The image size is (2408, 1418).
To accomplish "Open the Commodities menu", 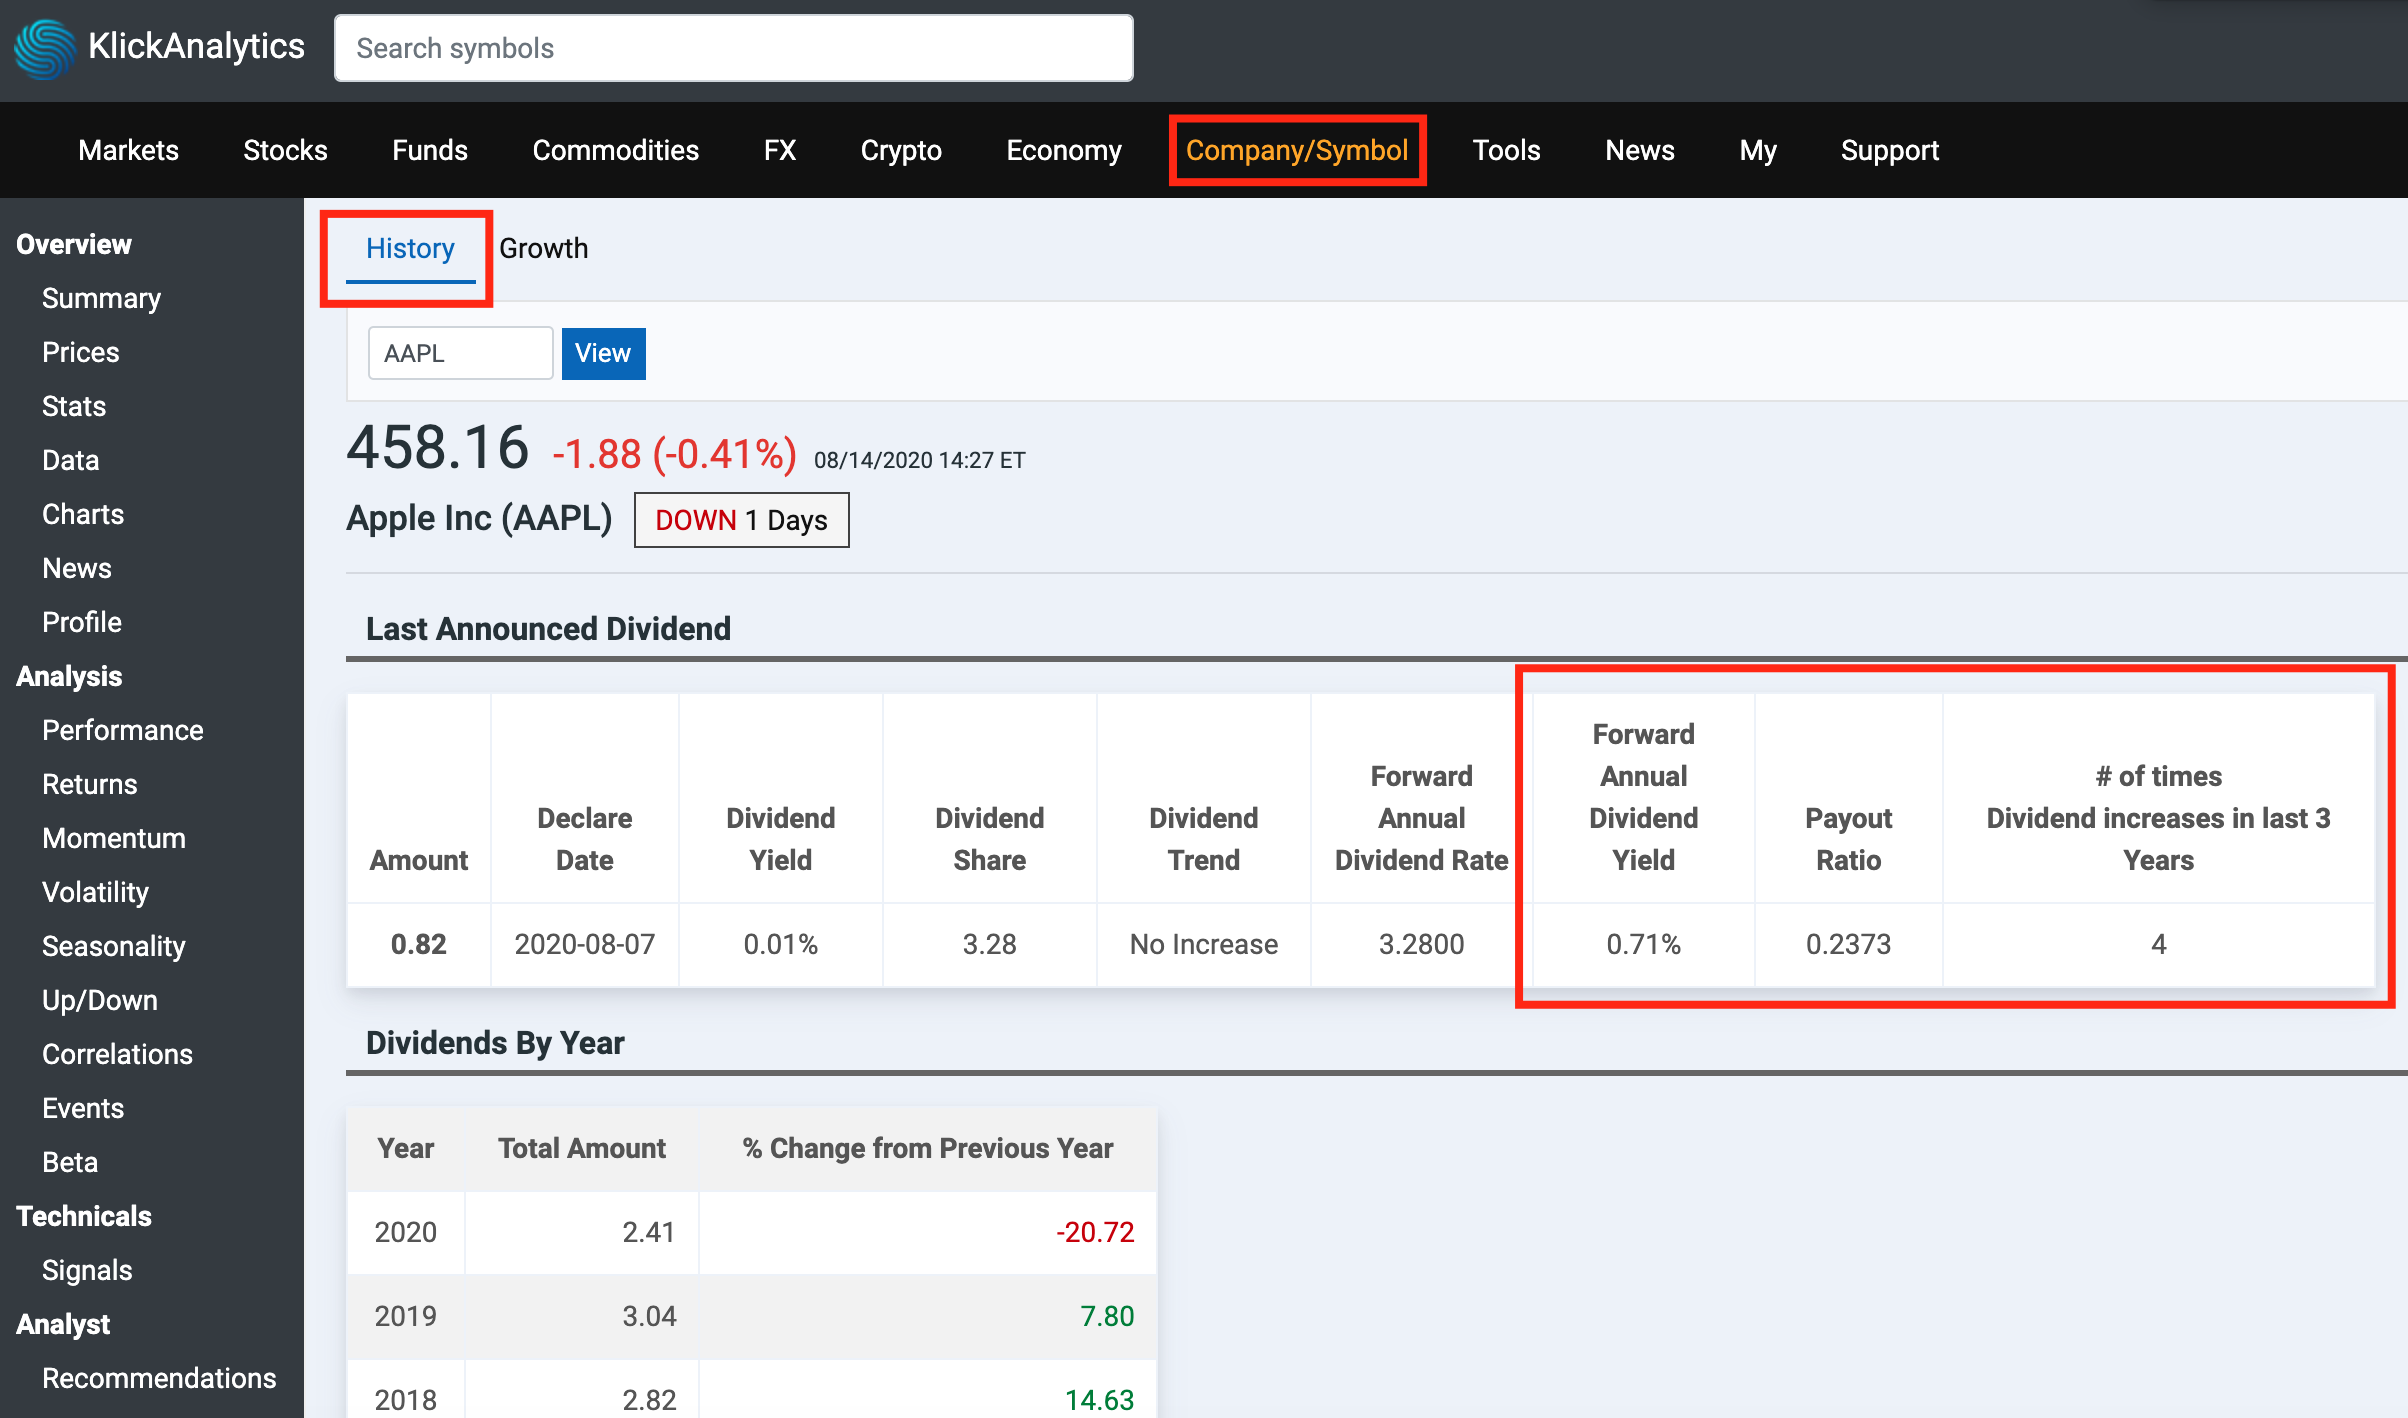I will (615, 150).
